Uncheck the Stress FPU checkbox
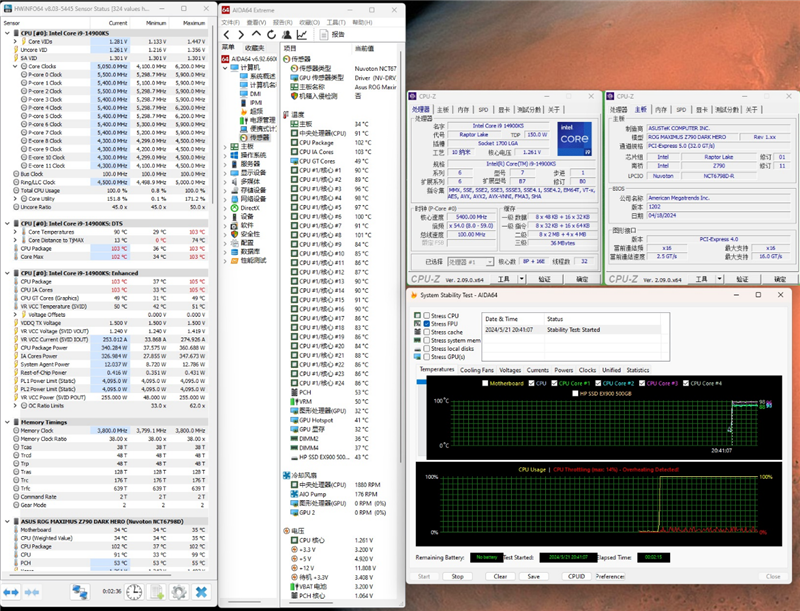Image resolution: width=800 pixels, height=611 pixels. tap(425, 324)
